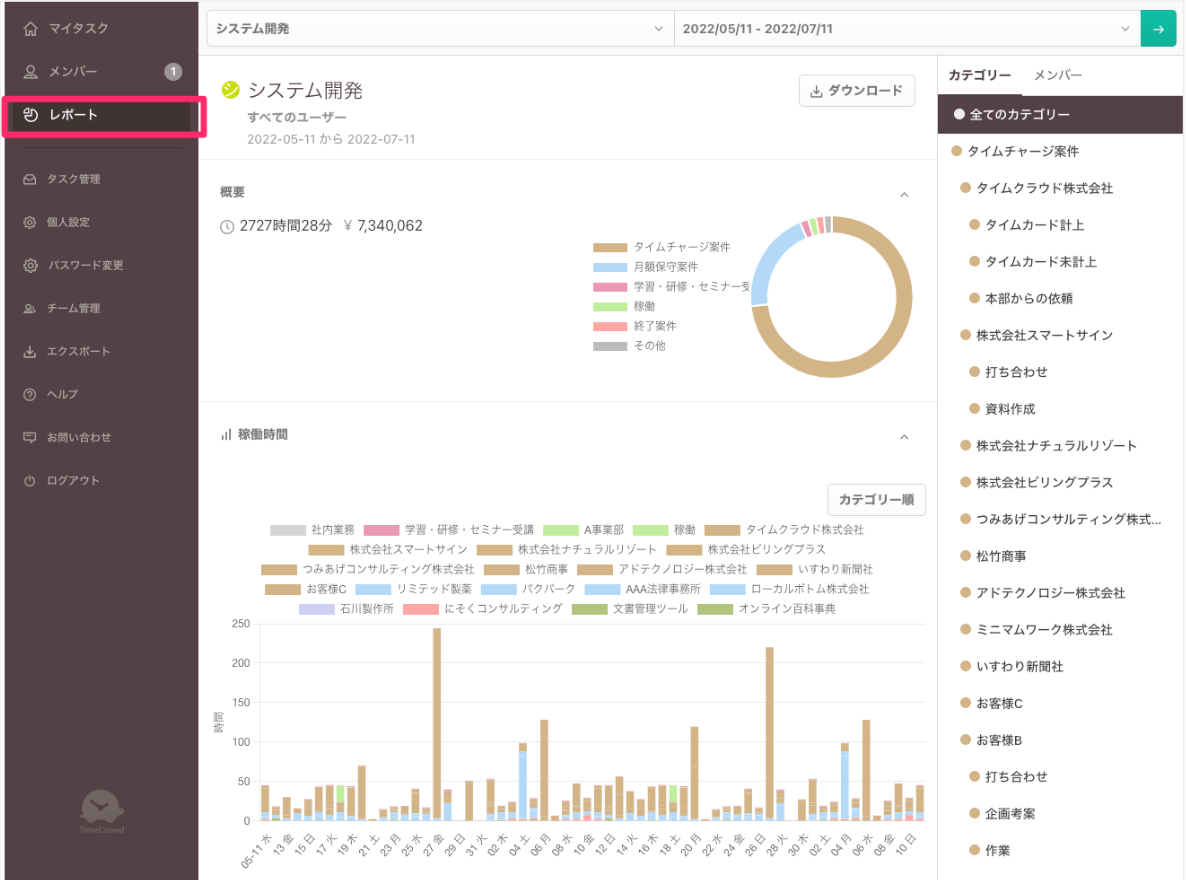This screenshot has width=1186, height=880.
Task: Click the ダウンロード button
Action: click(856, 91)
